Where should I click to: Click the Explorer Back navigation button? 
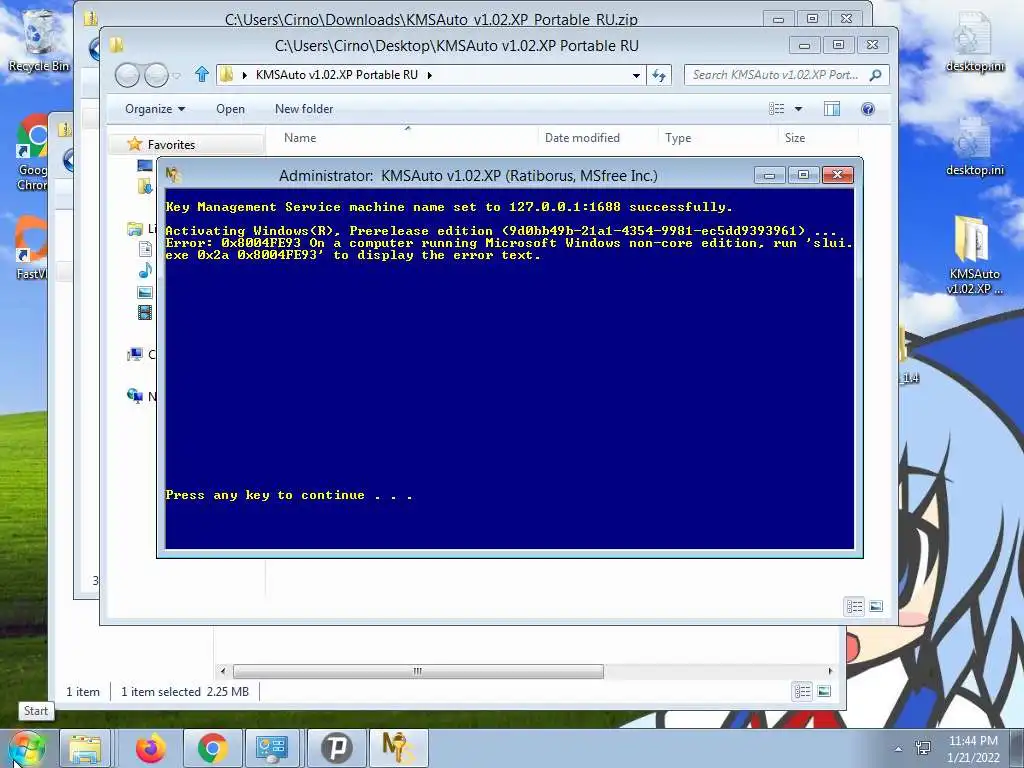pyautogui.click(x=127, y=76)
